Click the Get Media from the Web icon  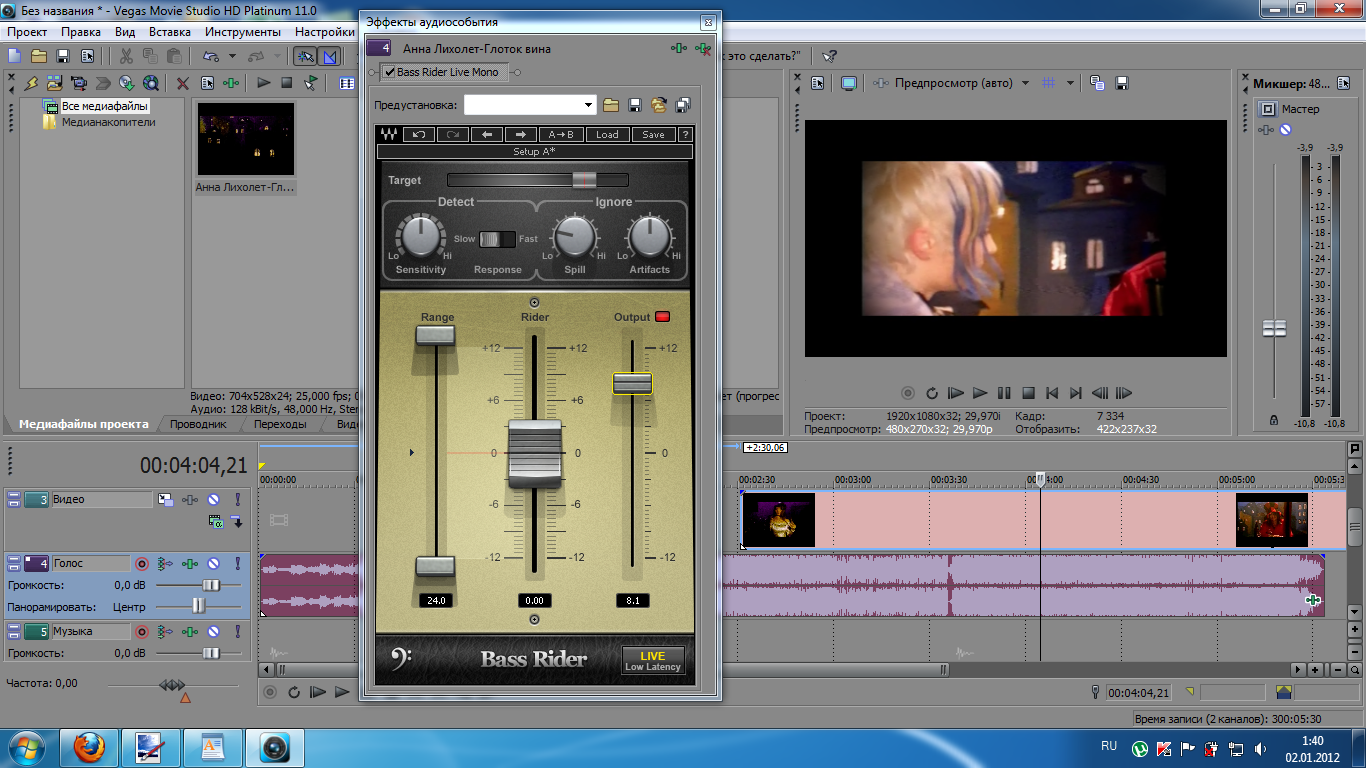[x=150, y=83]
